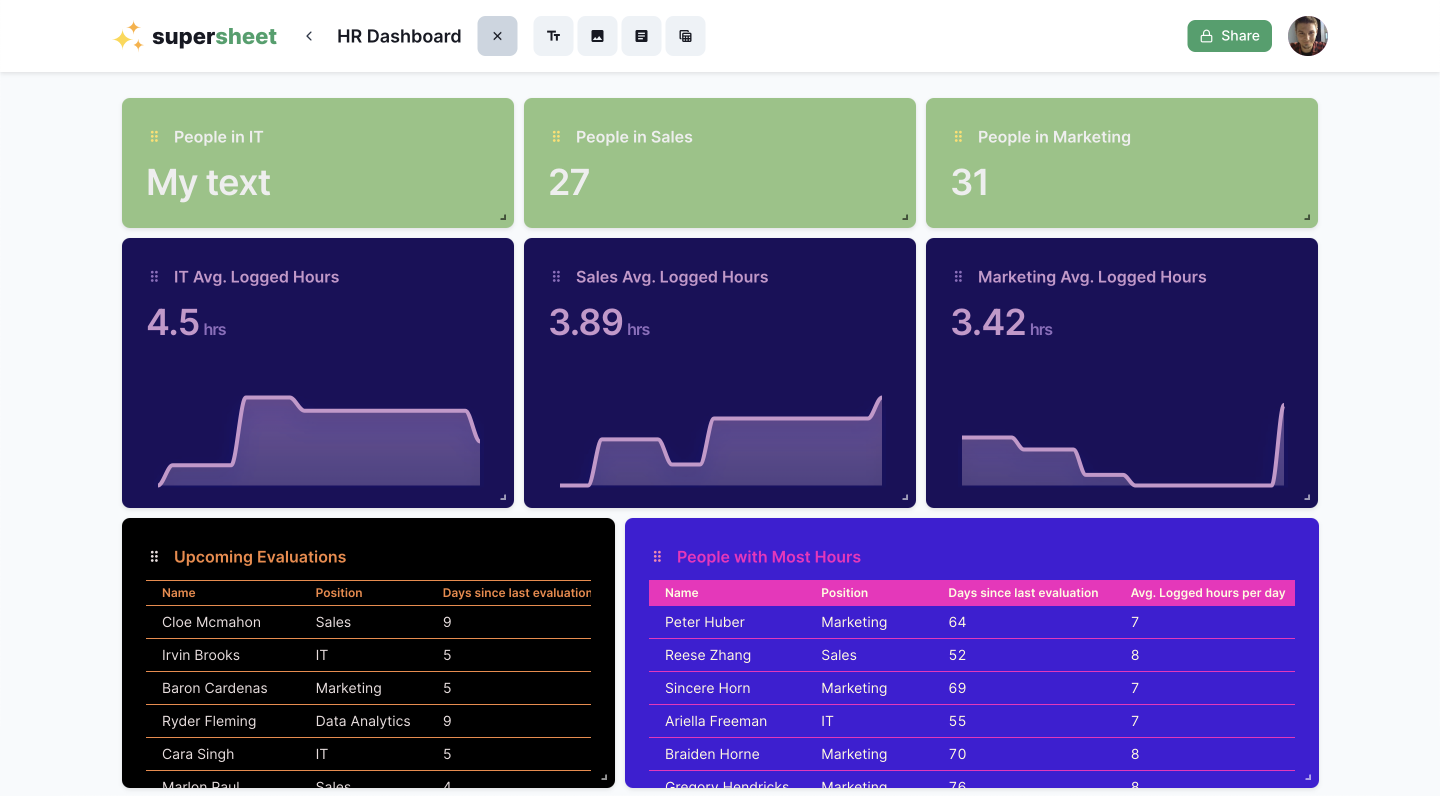Close edit mode with the X button
Screen dimensions: 1440x796
coord(497,36)
